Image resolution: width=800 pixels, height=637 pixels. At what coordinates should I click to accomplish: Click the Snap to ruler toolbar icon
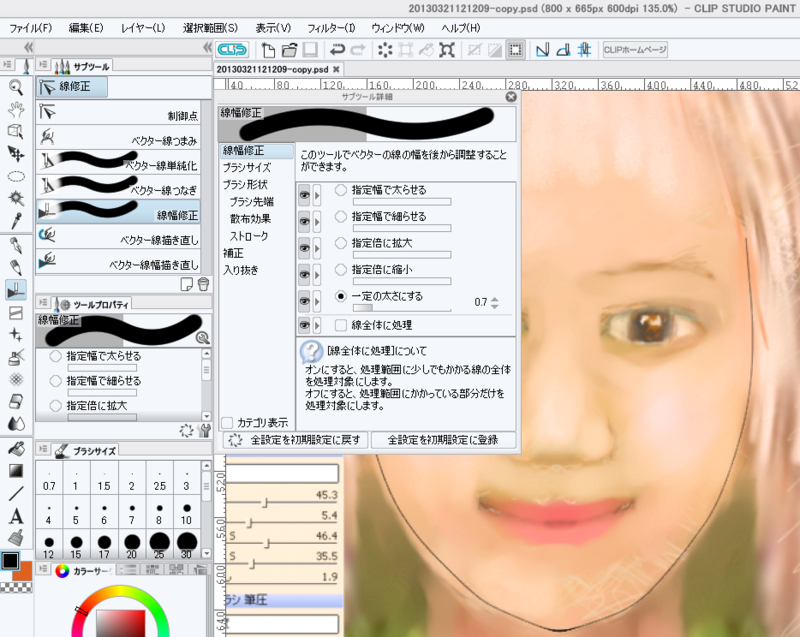543,49
